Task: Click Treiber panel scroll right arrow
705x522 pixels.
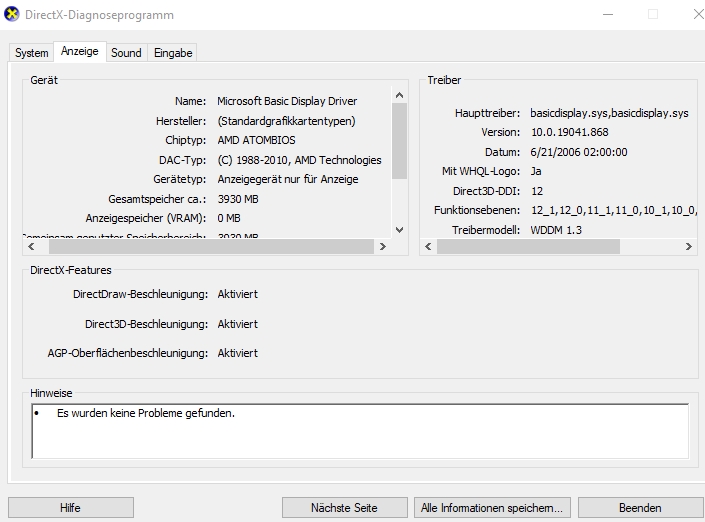Action: (688, 246)
